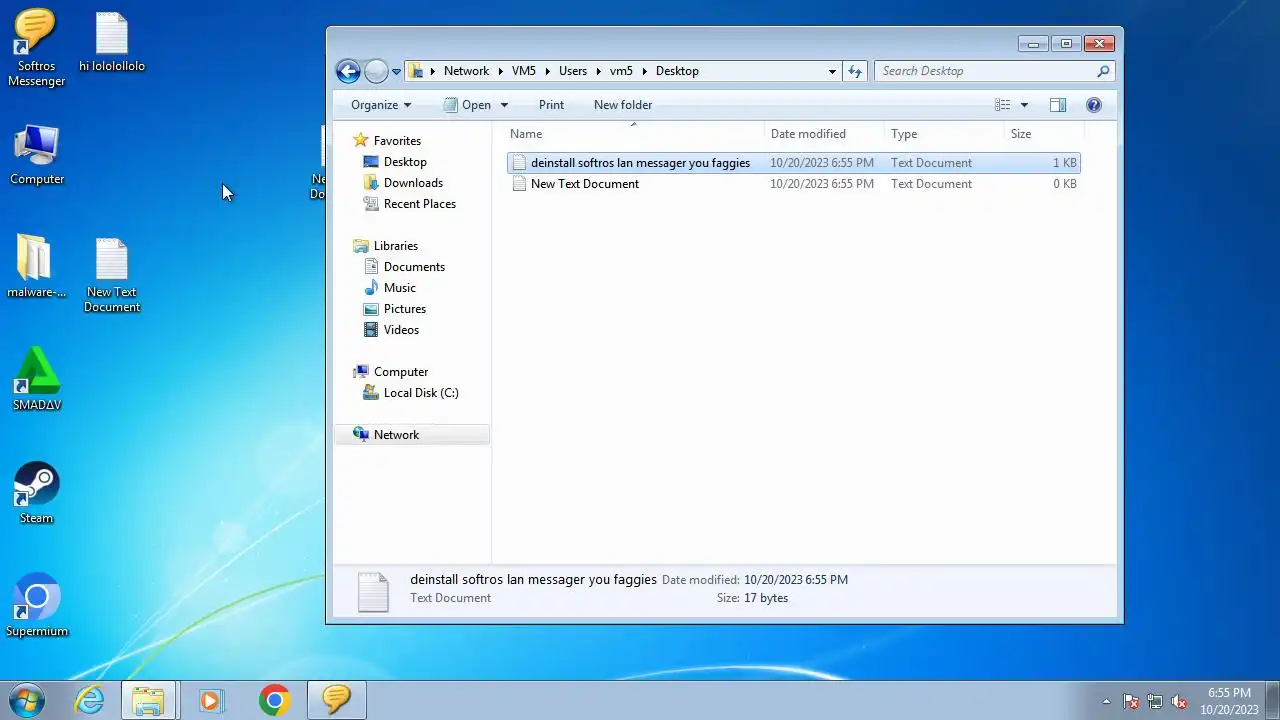Screen dimensions: 1280x720
Task: Open Recent Places in Favorites
Action: pos(419,204)
